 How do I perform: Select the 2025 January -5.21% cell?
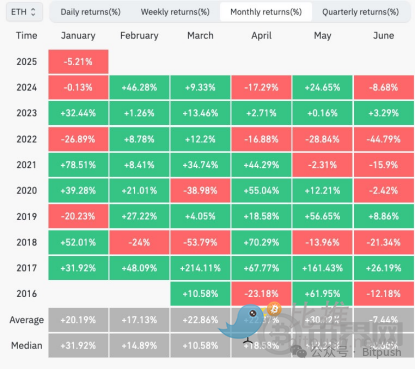click(x=78, y=62)
